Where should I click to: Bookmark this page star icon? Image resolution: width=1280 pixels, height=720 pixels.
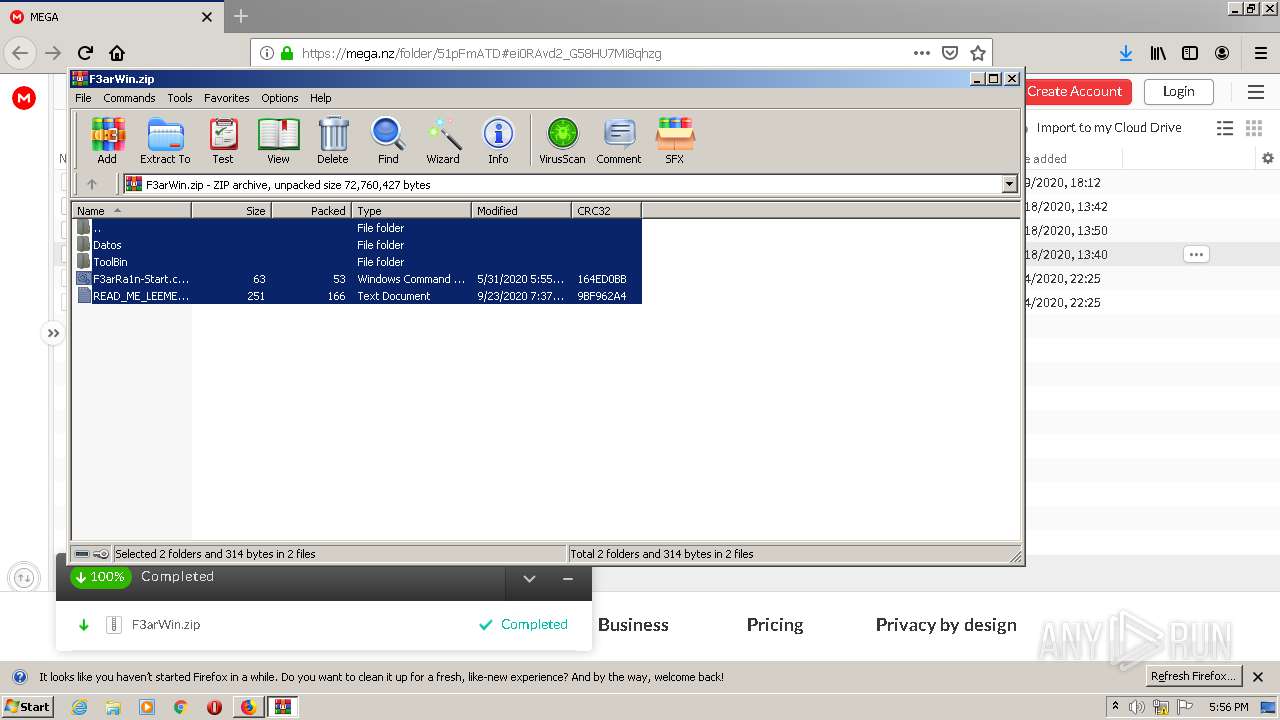coord(978,53)
